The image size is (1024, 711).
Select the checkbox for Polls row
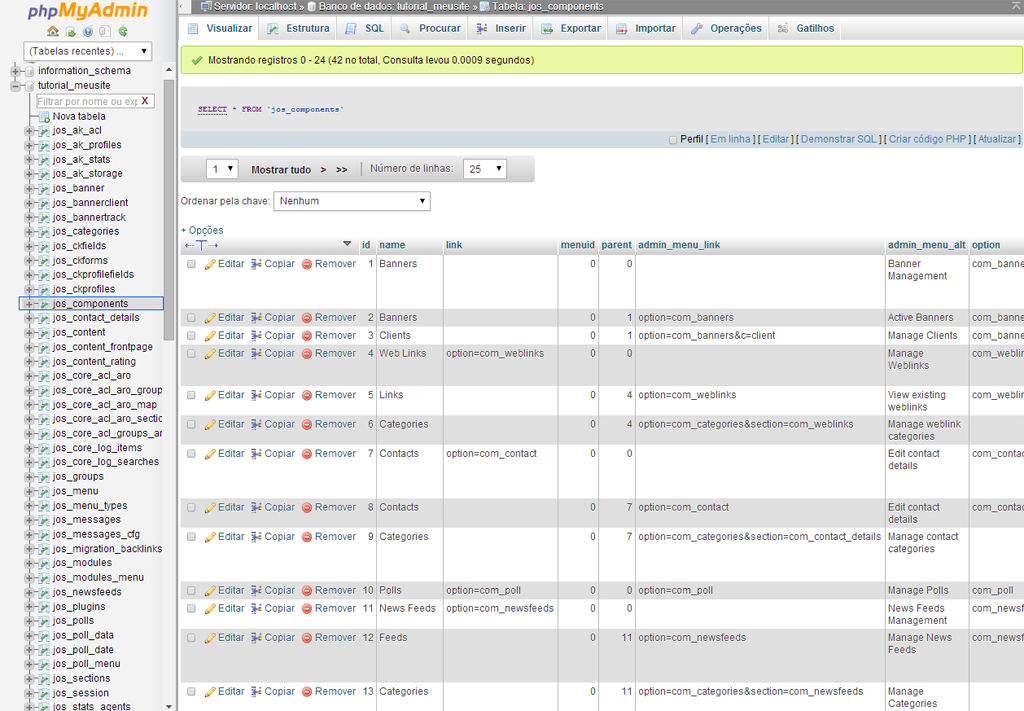click(191, 591)
